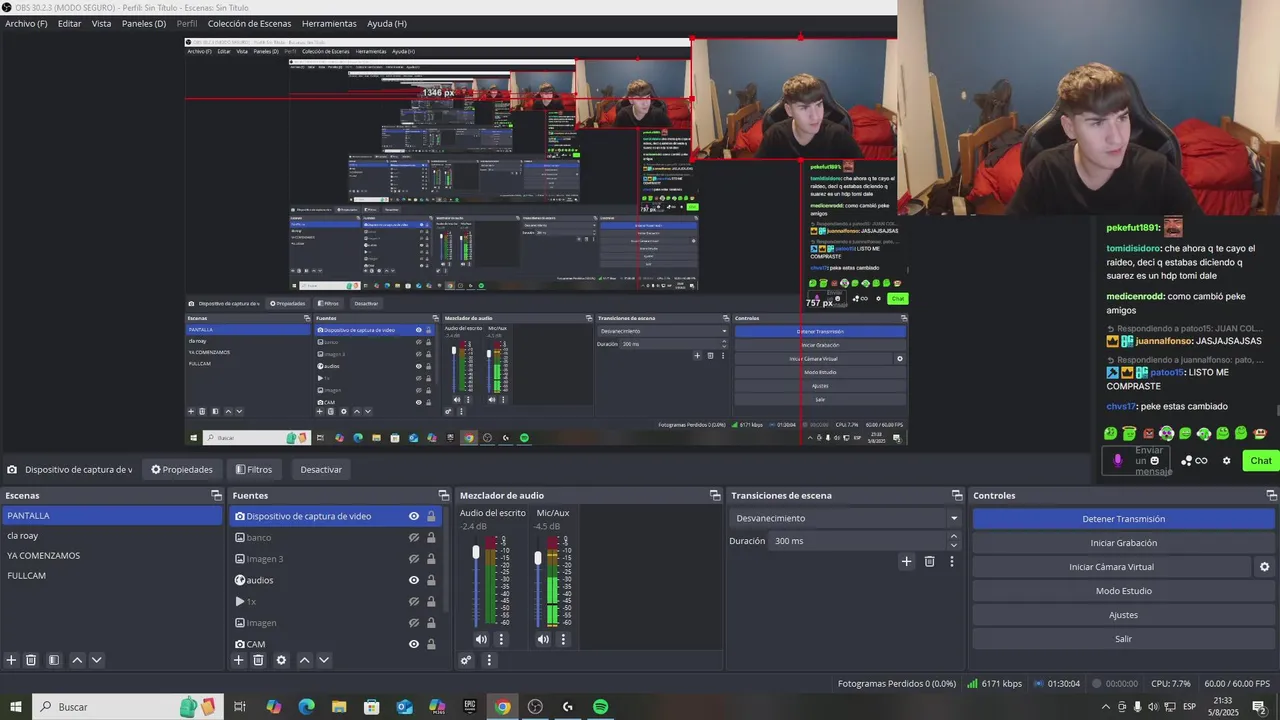Move selected source down in Fuentes
Viewport: 1280px width, 720px height.
323,660
